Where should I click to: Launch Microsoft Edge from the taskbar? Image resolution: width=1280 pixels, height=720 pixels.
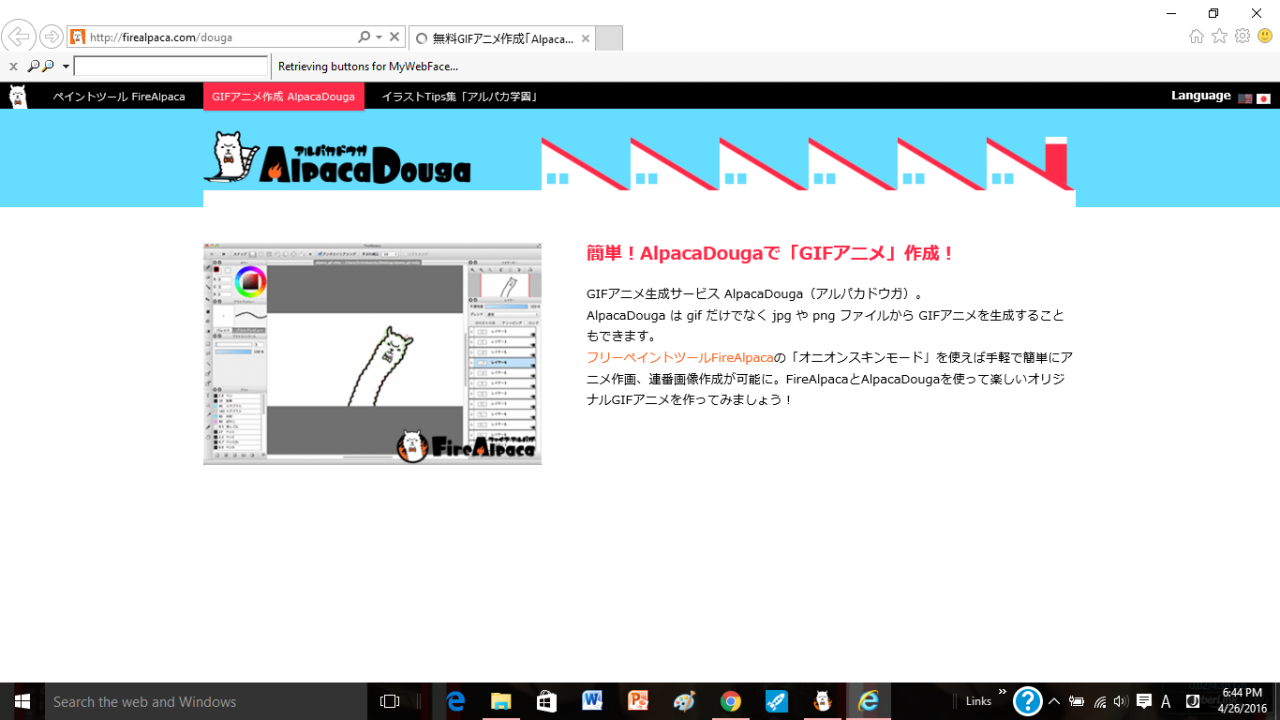tap(456, 701)
